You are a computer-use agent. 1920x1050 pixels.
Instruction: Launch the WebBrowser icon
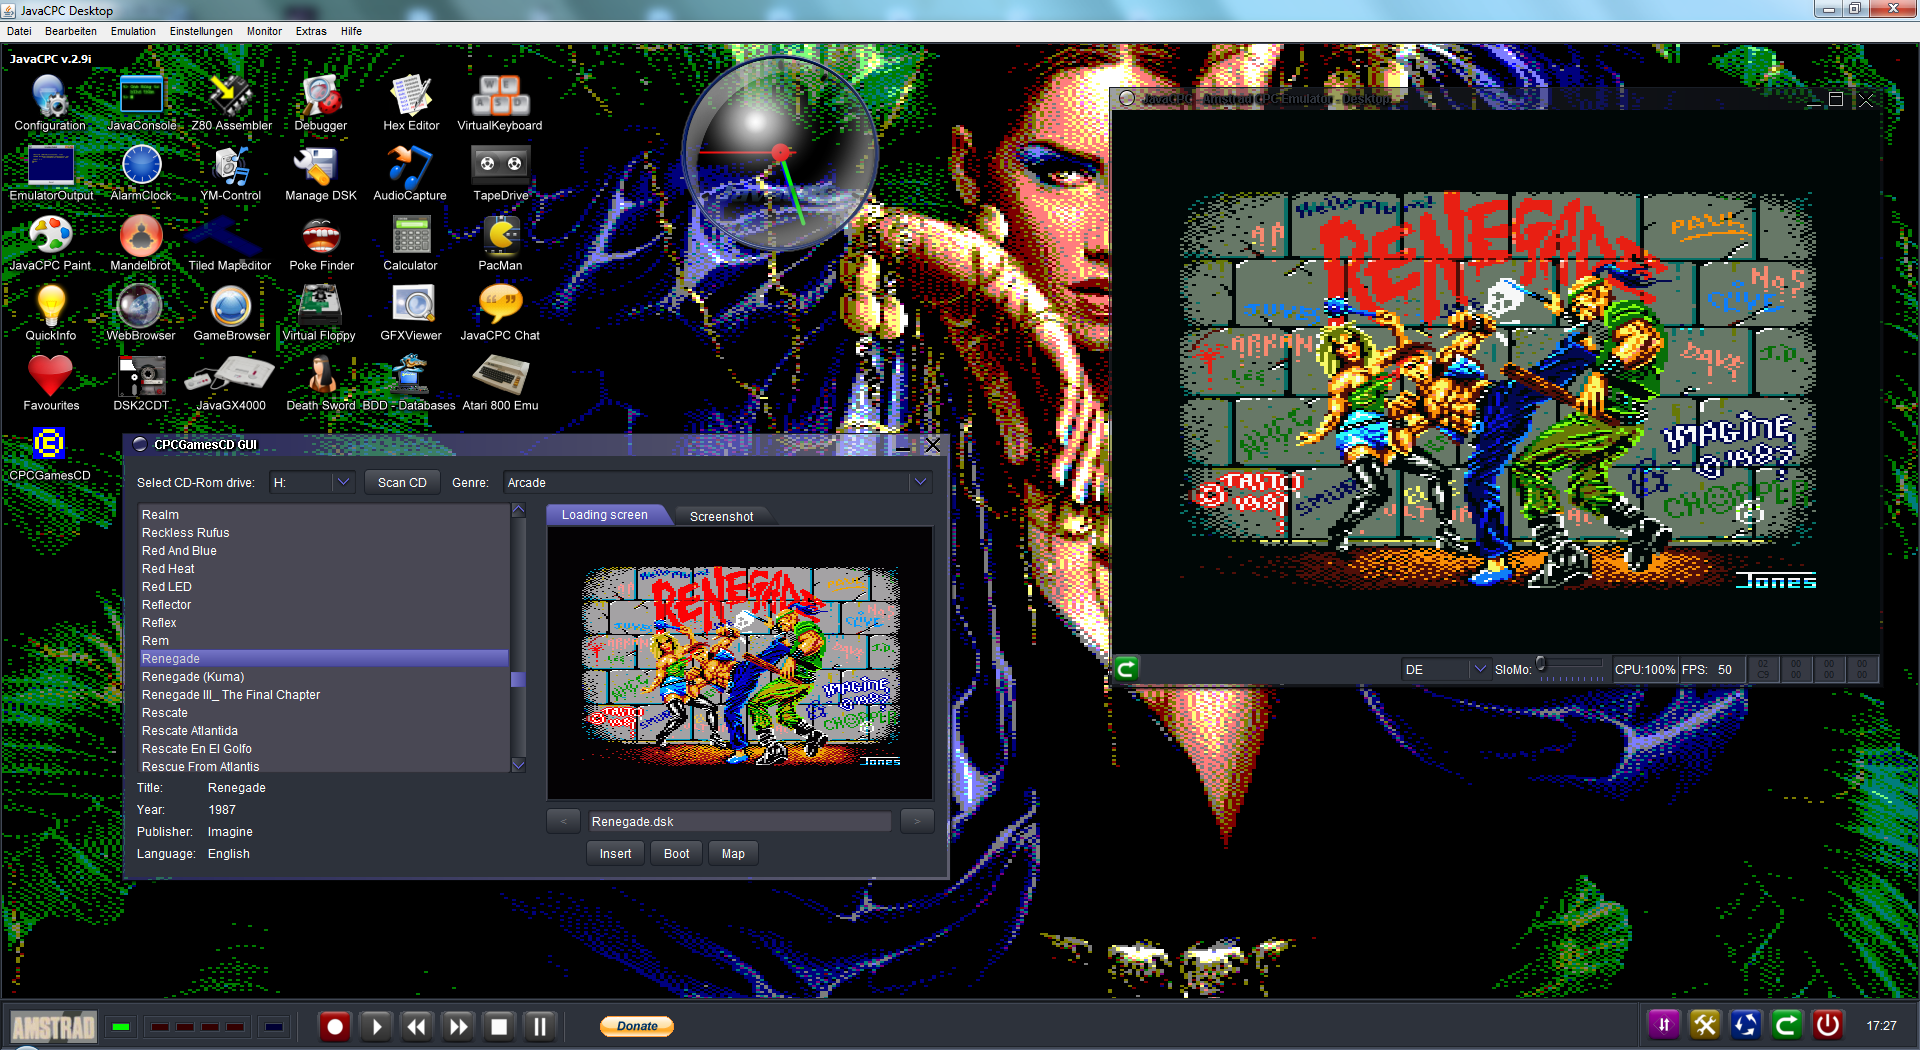(x=141, y=313)
